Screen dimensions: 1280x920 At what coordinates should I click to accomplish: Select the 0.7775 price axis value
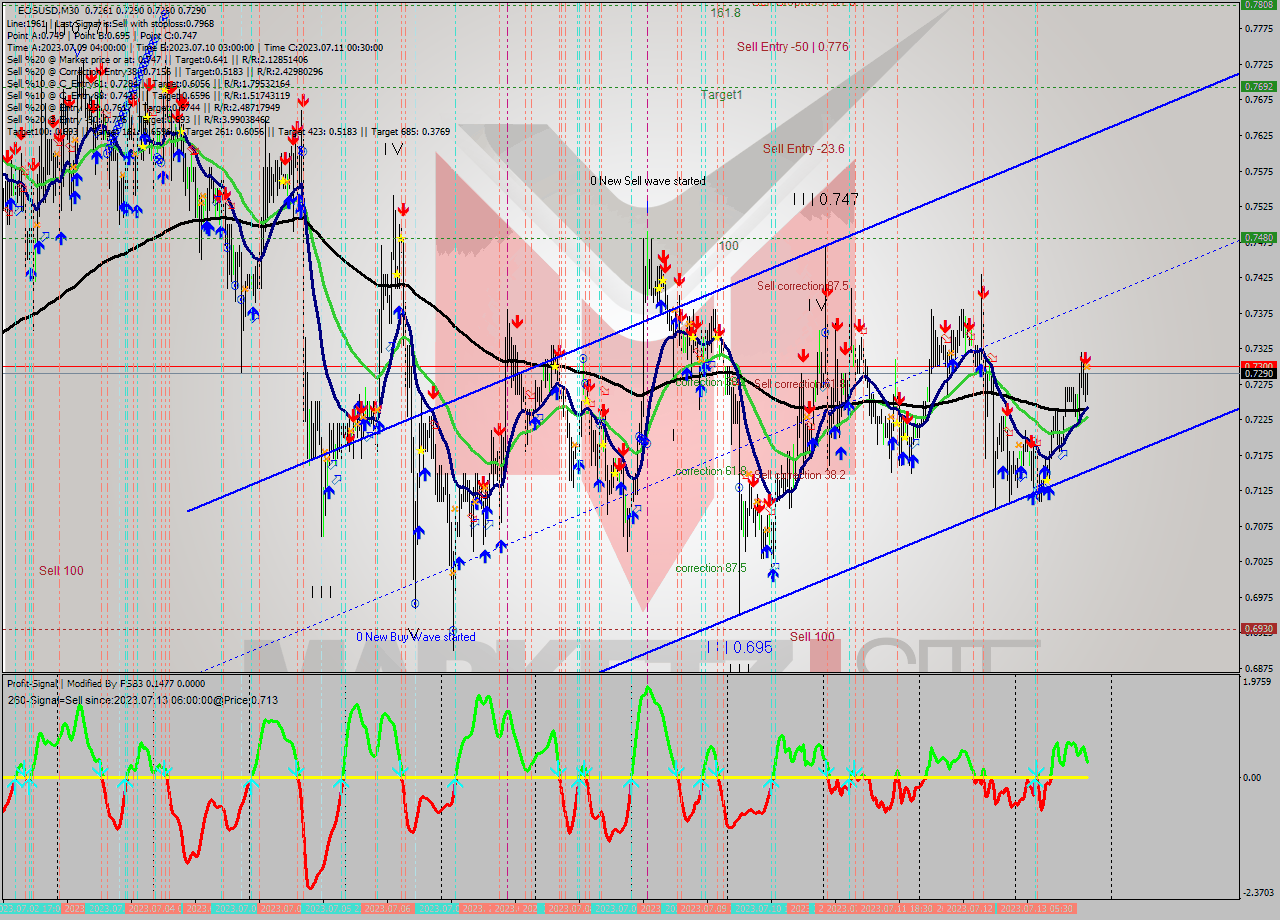(x=1259, y=29)
